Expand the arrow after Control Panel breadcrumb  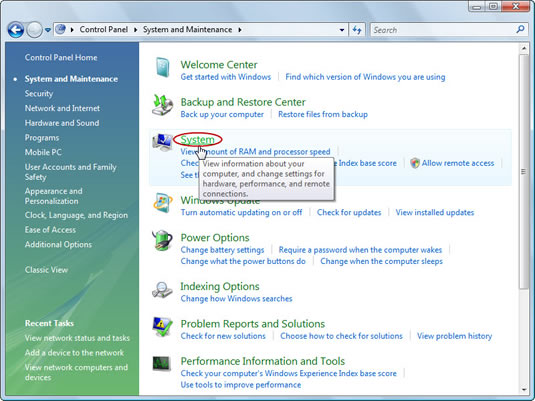(x=135, y=30)
